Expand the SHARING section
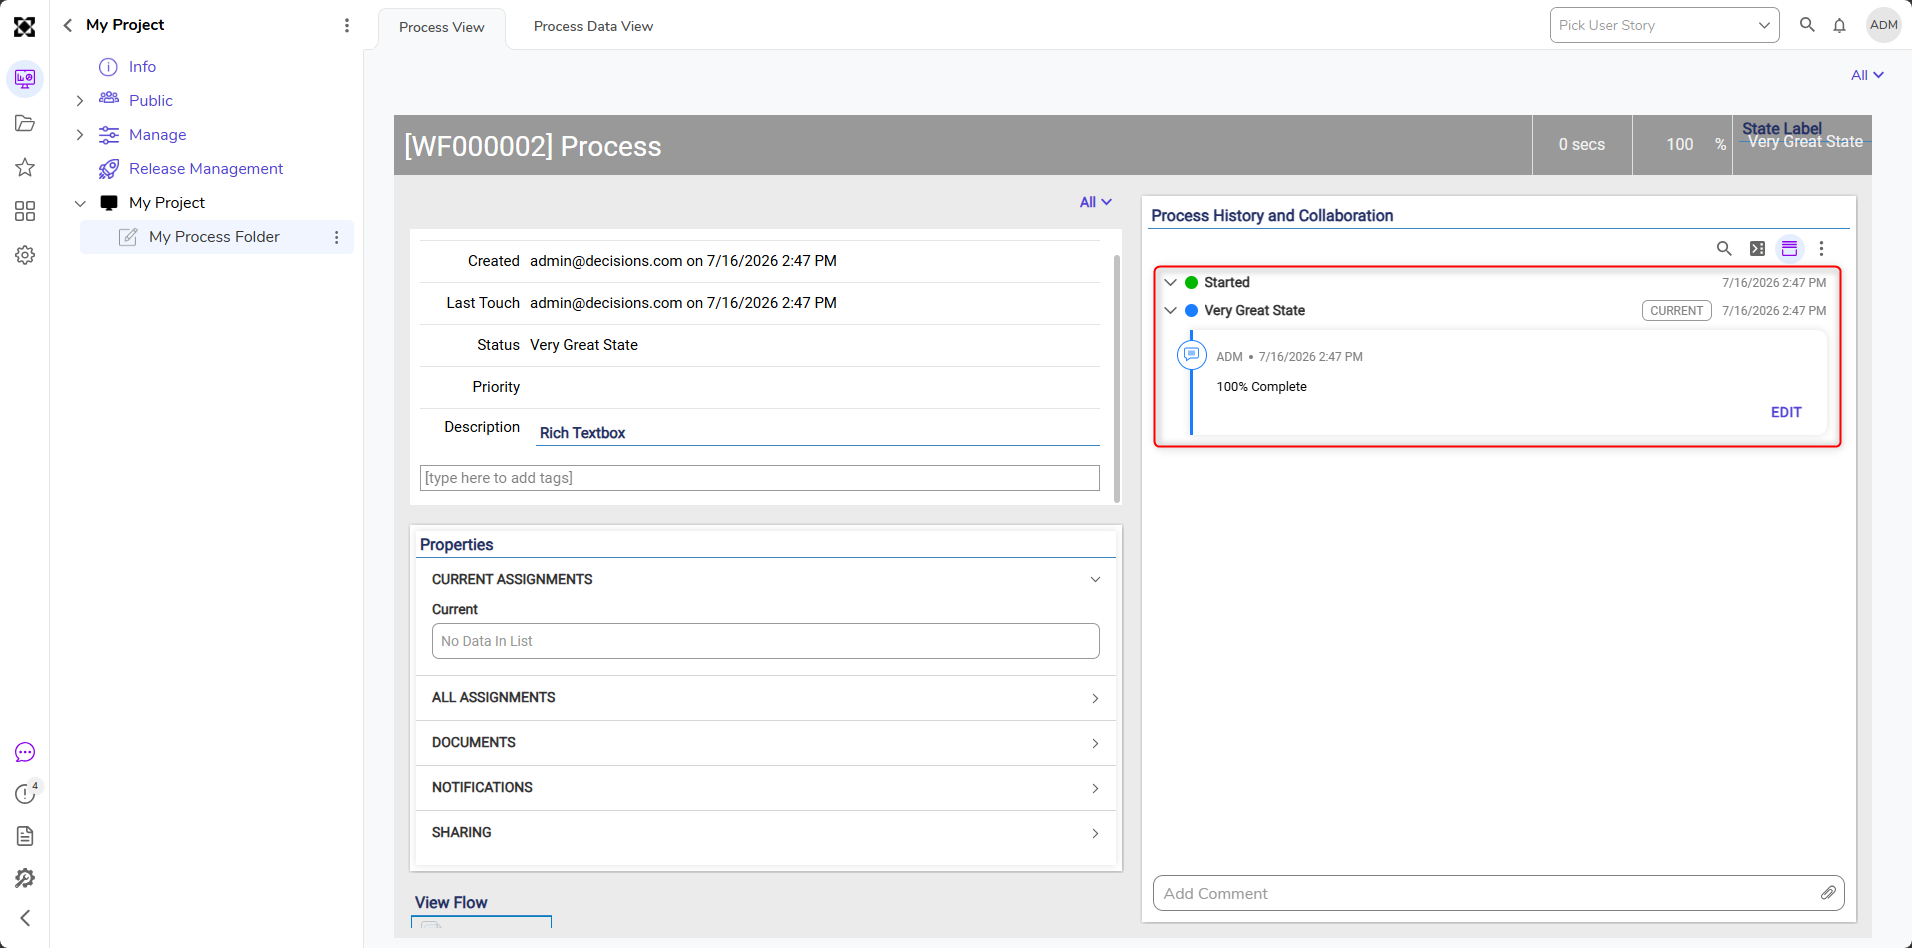Screen dimensions: 1912x948 coord(1095,833)
